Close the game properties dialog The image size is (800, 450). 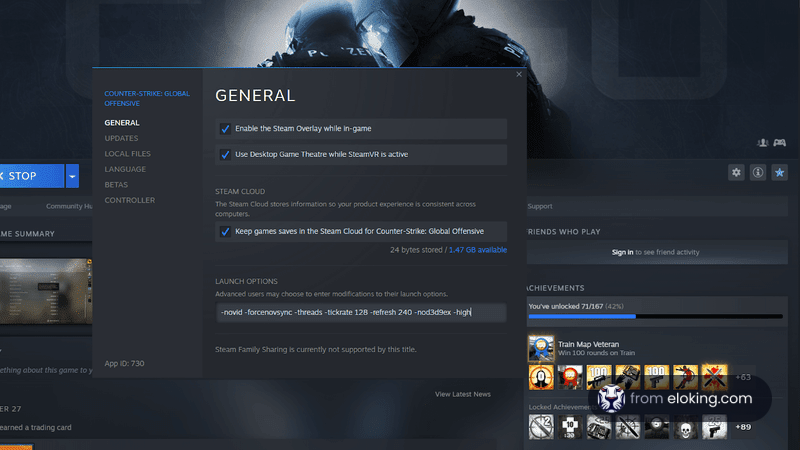[518, 74]
